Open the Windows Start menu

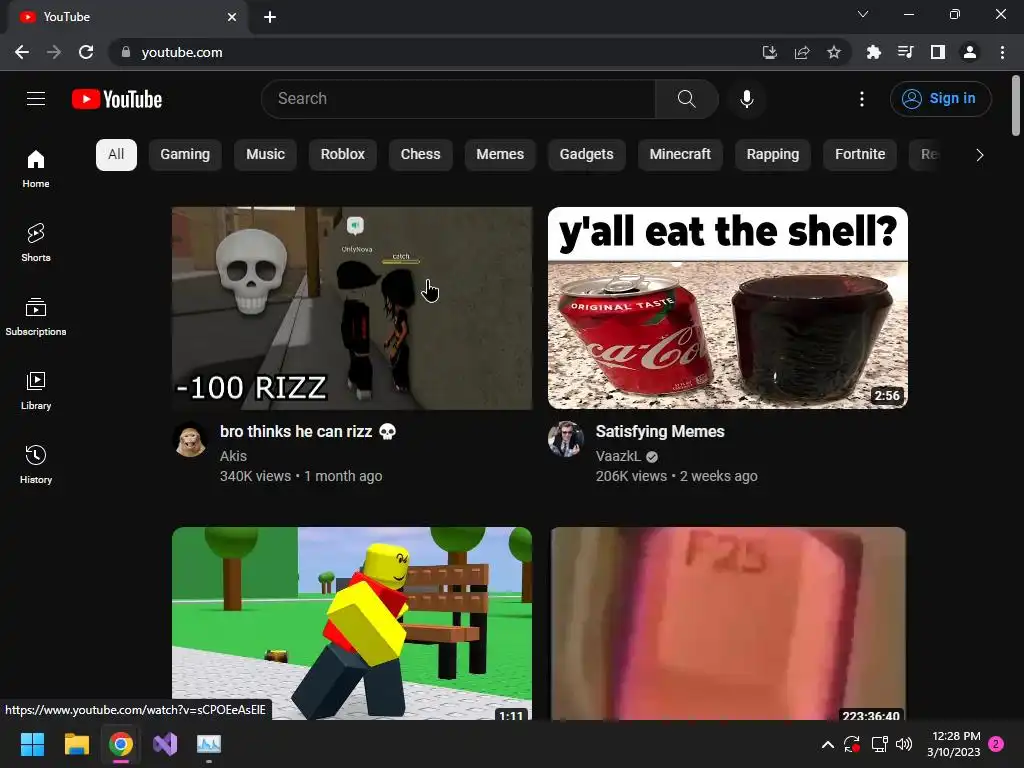tap(32, 744)
